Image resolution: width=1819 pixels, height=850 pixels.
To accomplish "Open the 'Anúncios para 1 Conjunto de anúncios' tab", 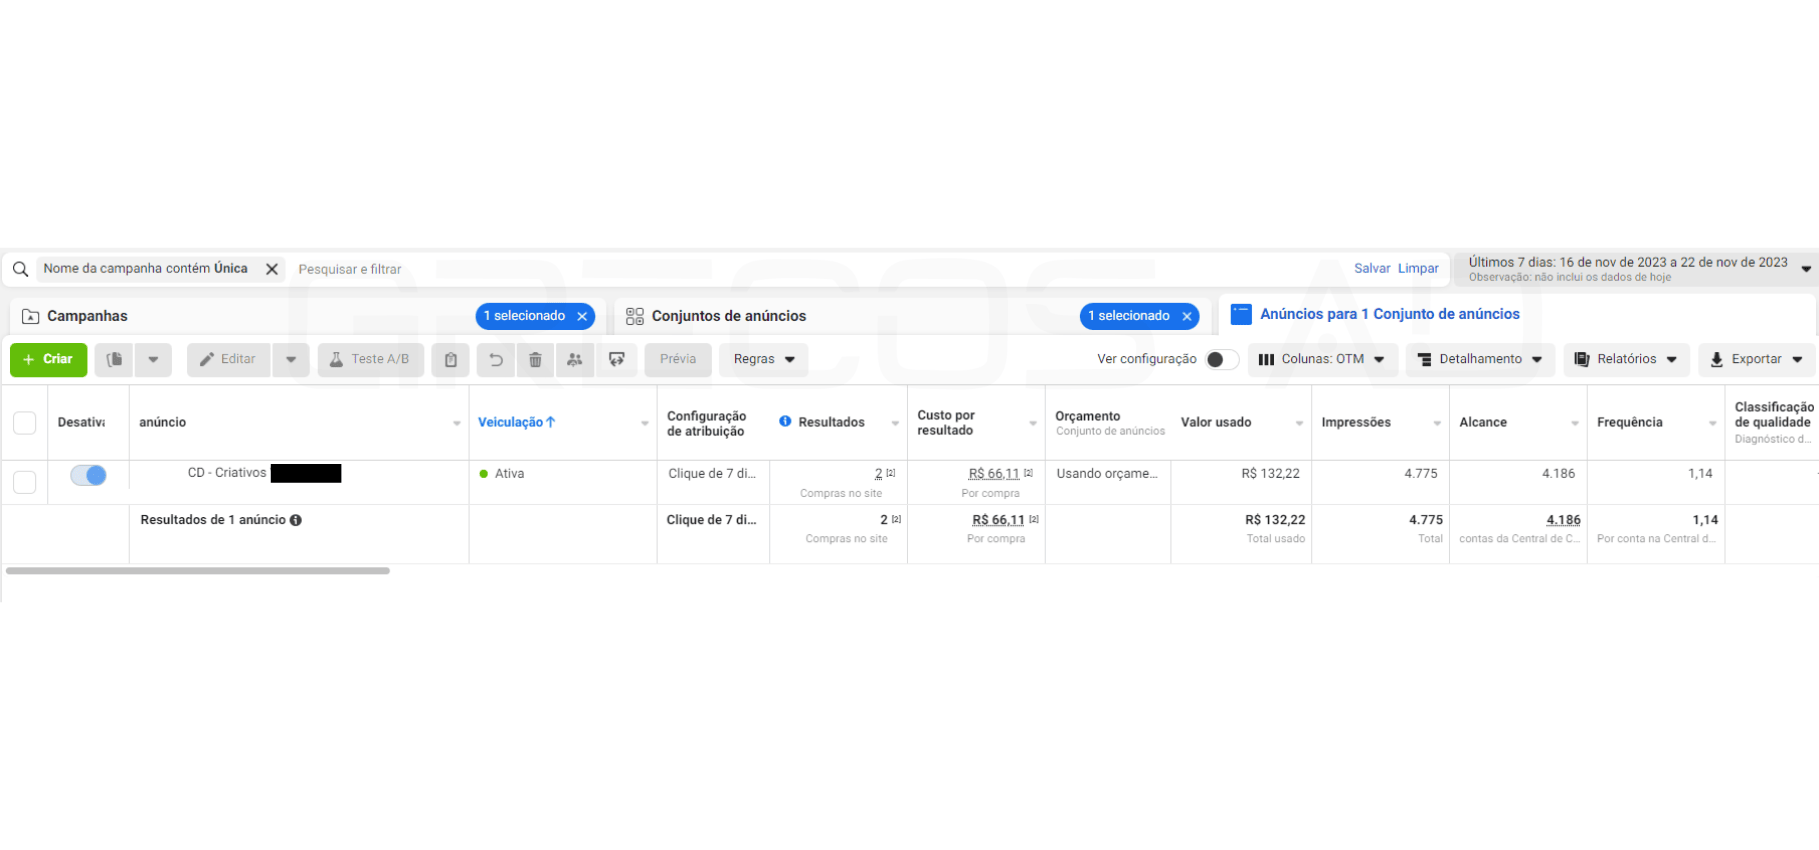I will pos(1389,314).
